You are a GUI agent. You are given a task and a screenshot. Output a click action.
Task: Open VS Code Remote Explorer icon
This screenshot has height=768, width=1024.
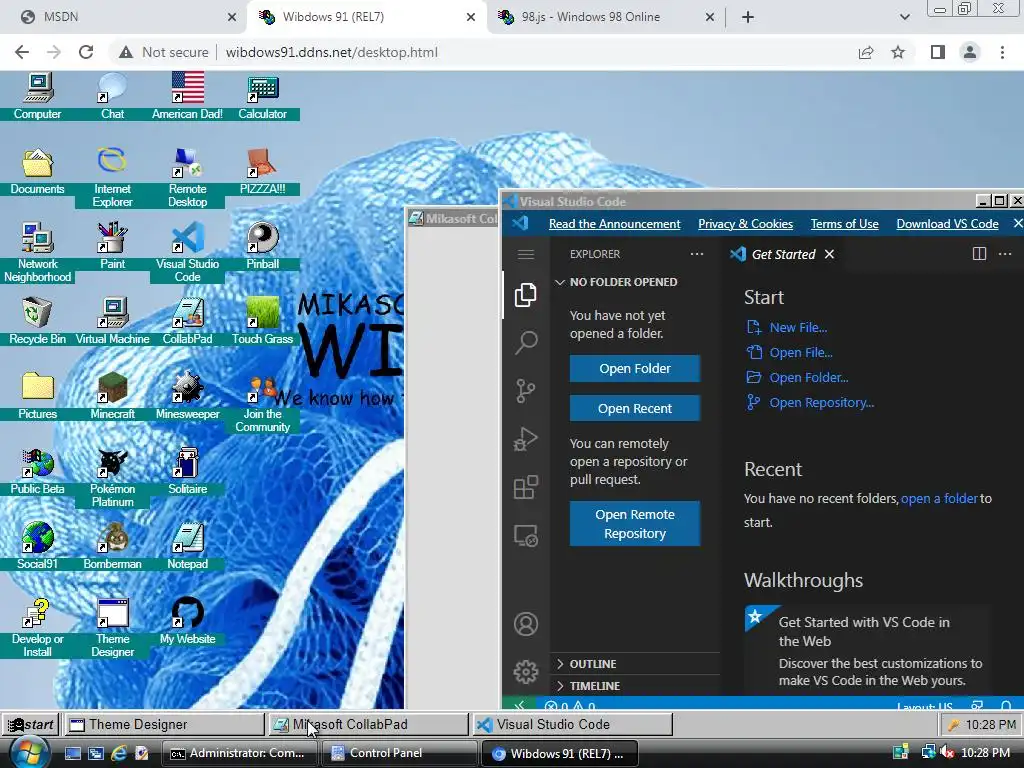(x=526, y=536)
